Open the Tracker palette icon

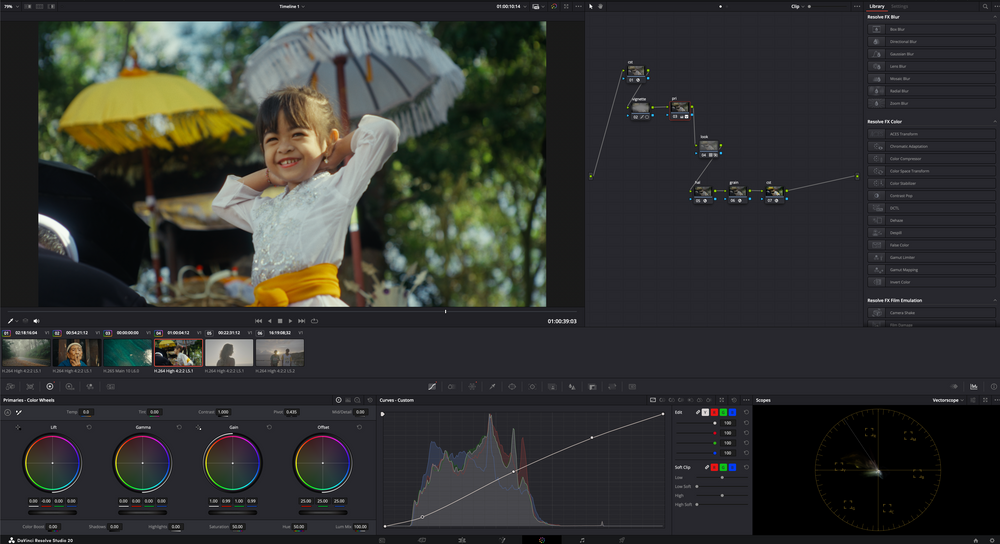533,386
